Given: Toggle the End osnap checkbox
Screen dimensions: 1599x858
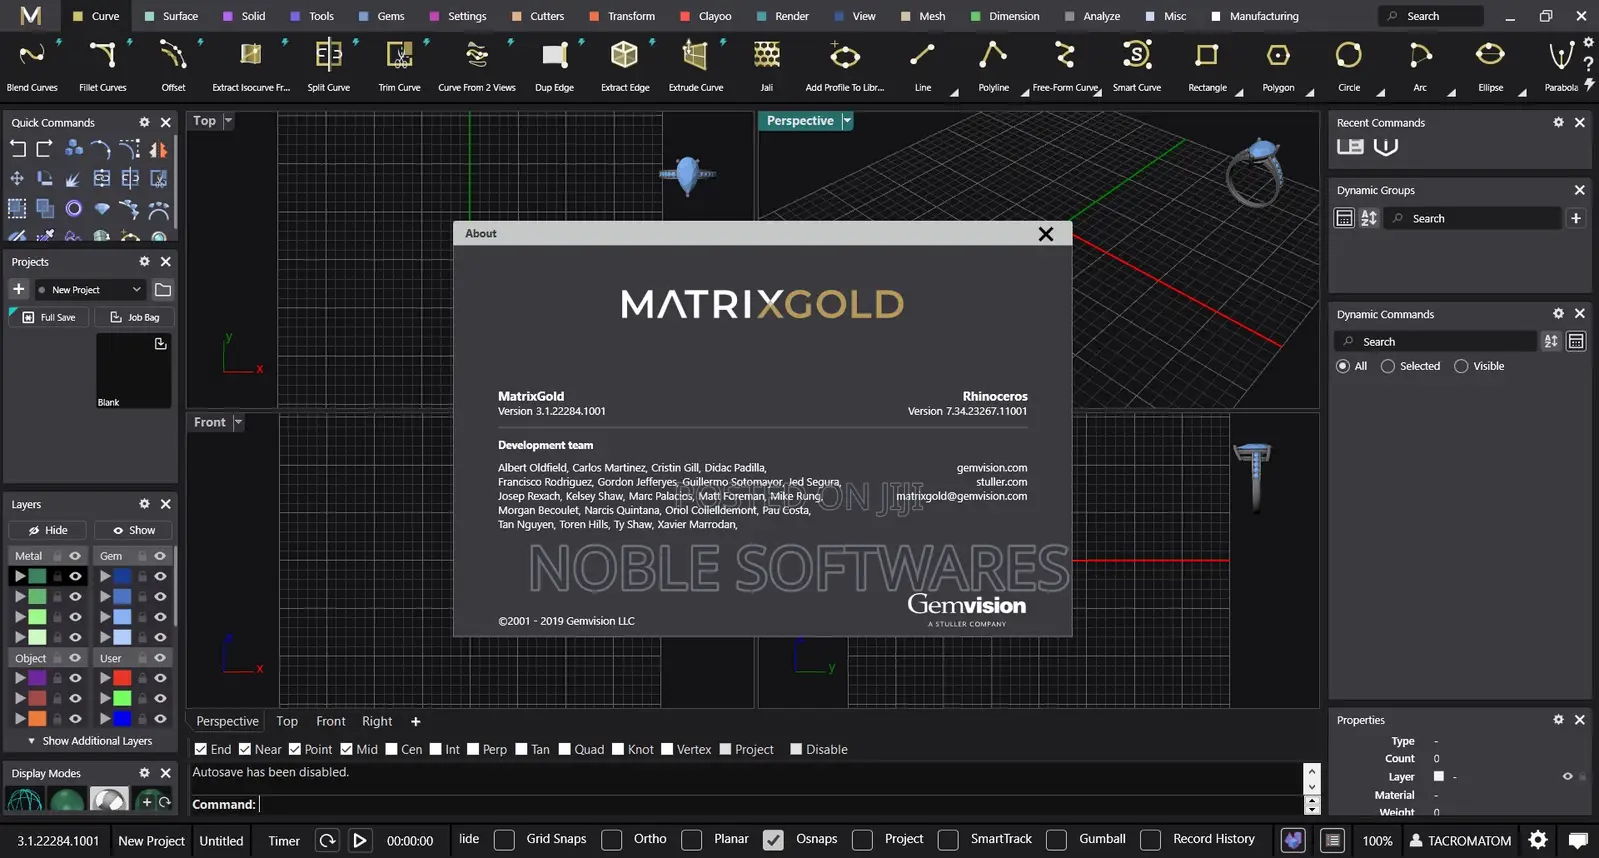Looking at the screenshot, I should tap(201, 749).
